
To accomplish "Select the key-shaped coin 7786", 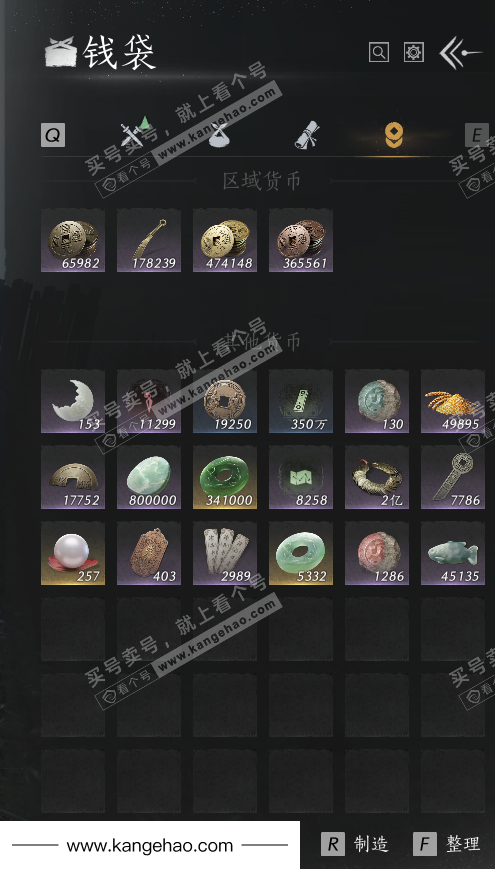I will 453,477.
